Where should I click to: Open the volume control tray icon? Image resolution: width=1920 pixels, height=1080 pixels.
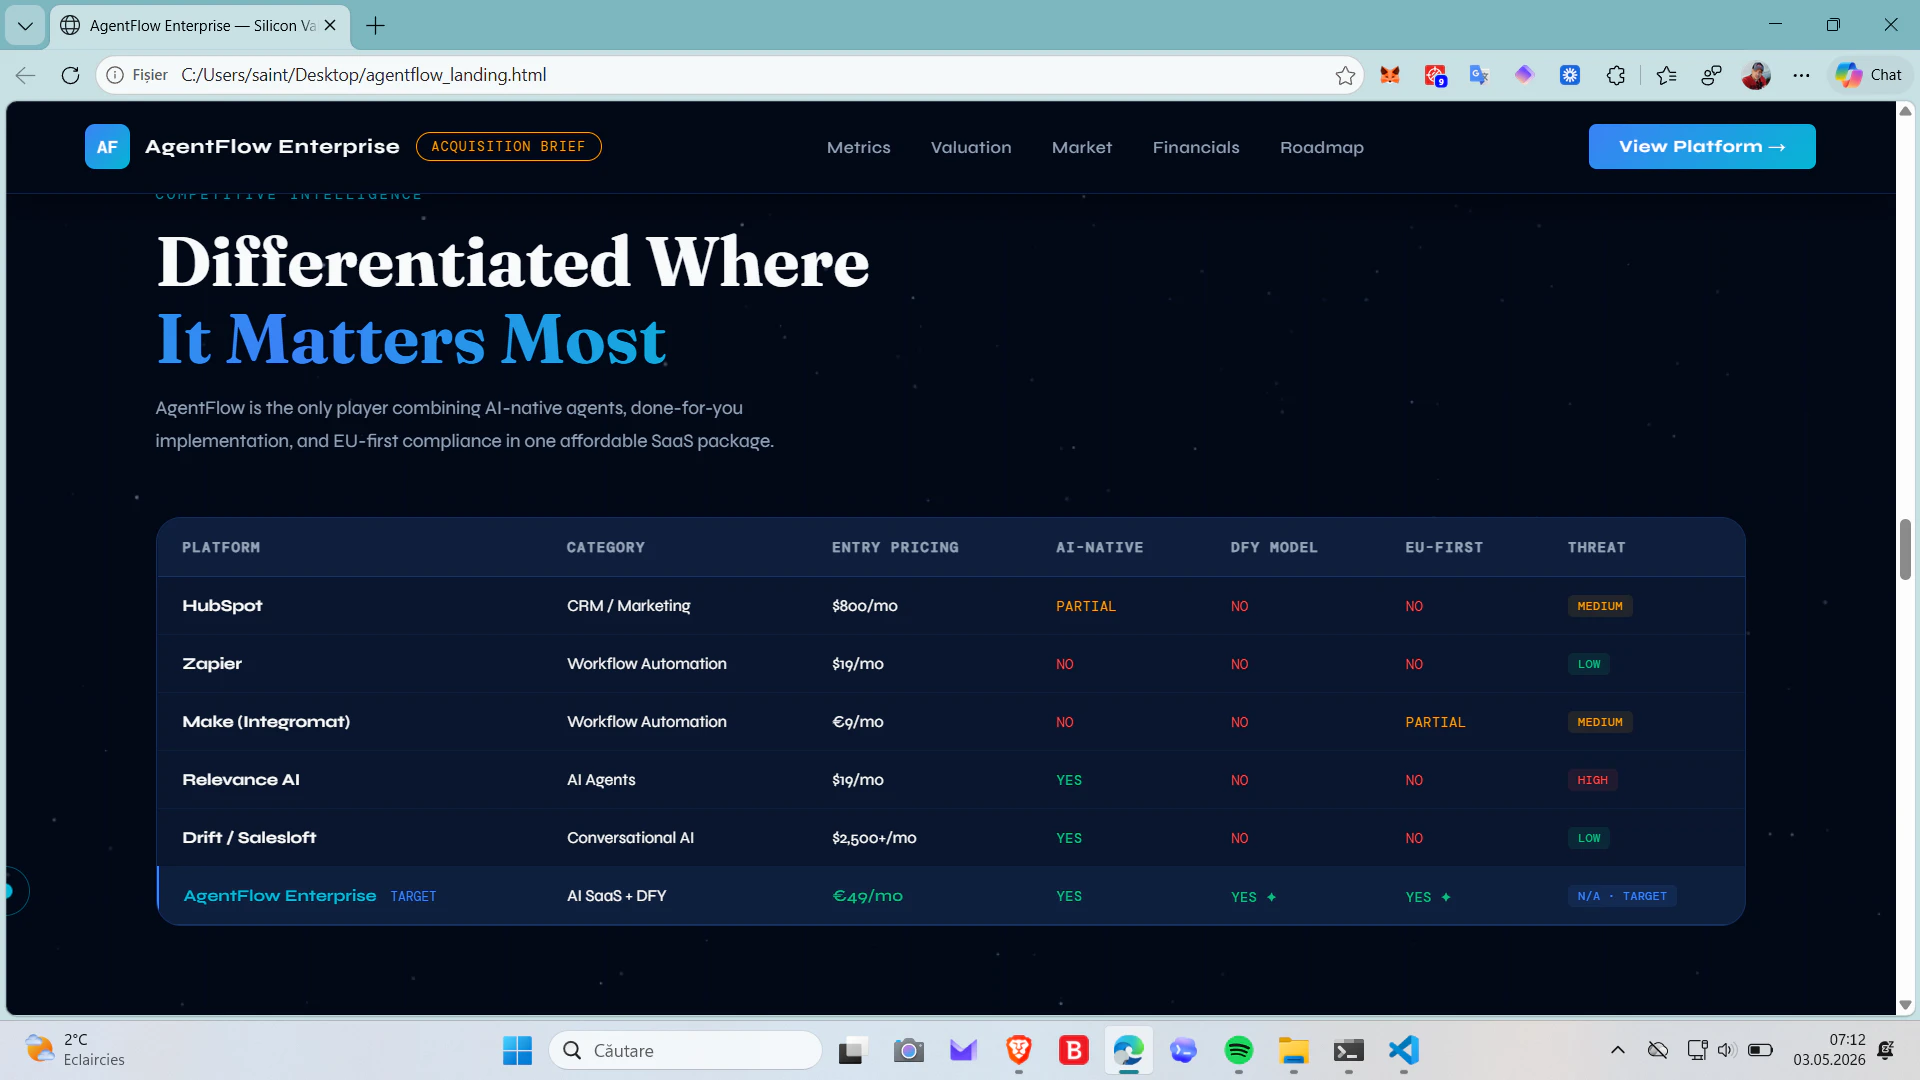click(x=1726, y=1050)
